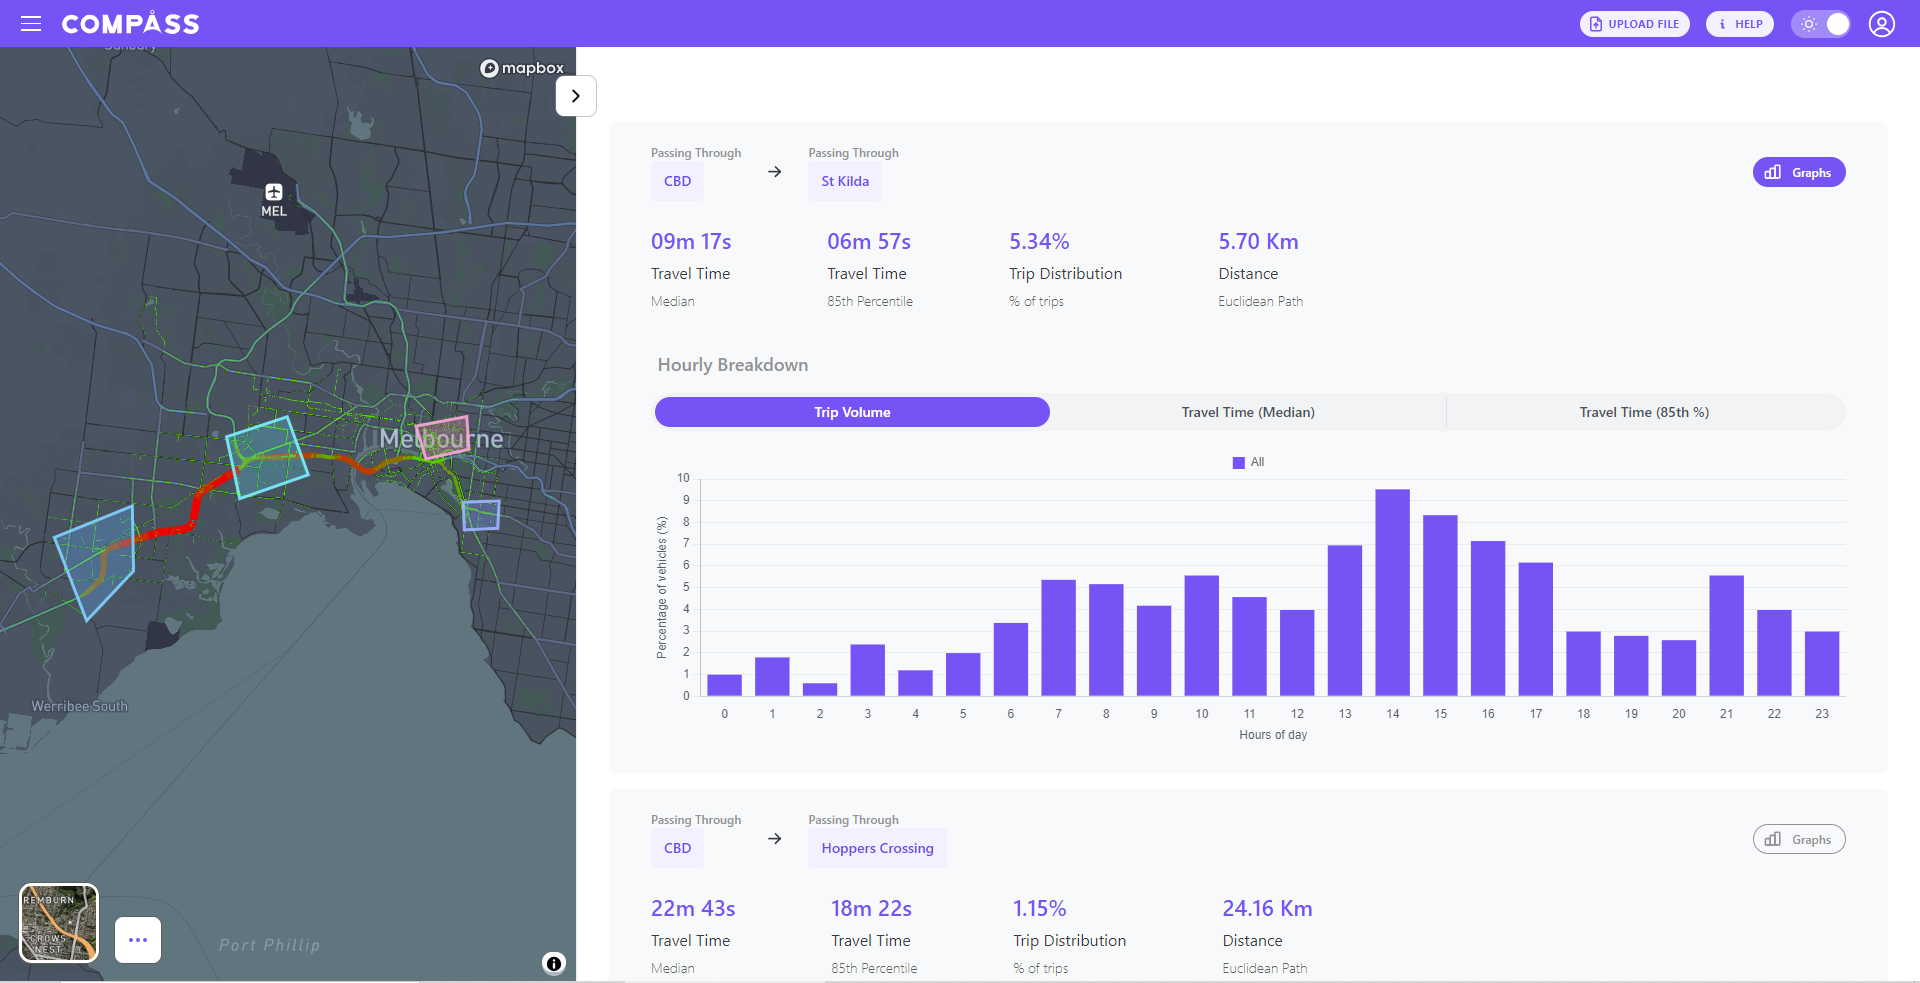Click the hour 21 bar in chart
Viewport: 1920px width, 983px height.
pos(1726,636)
